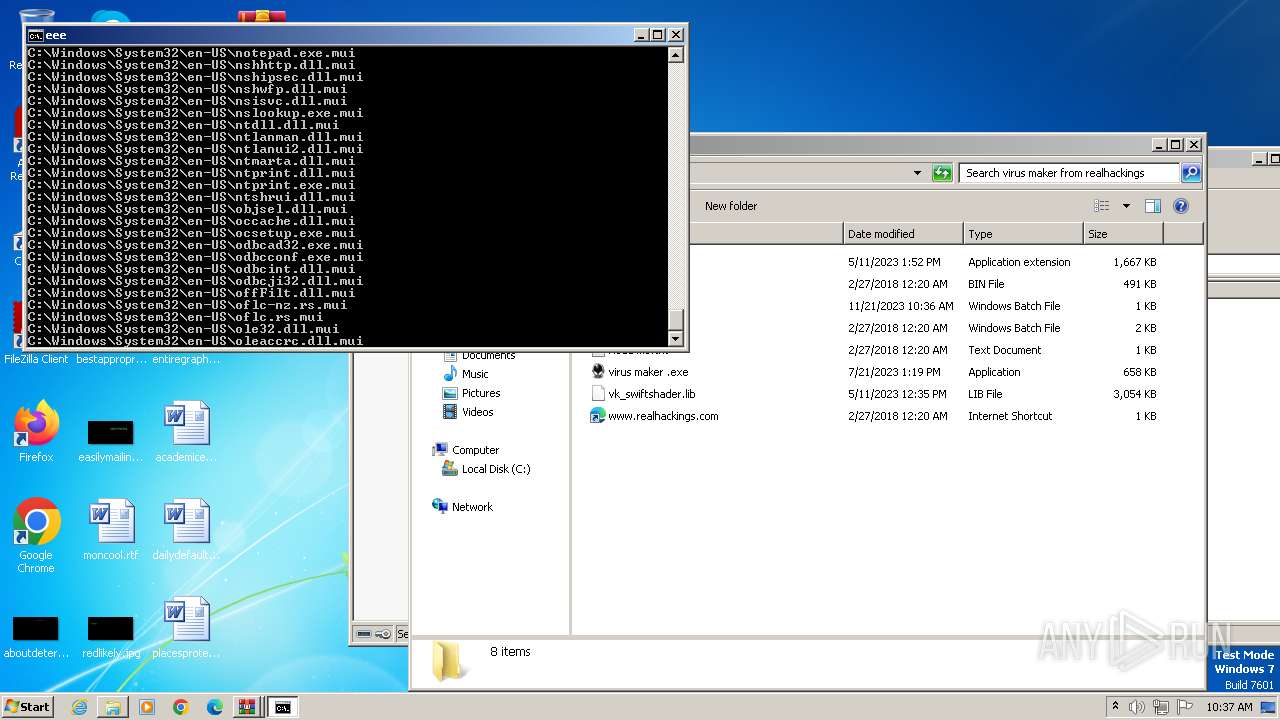Open Explorer help question mark icon

[1180, 206]
